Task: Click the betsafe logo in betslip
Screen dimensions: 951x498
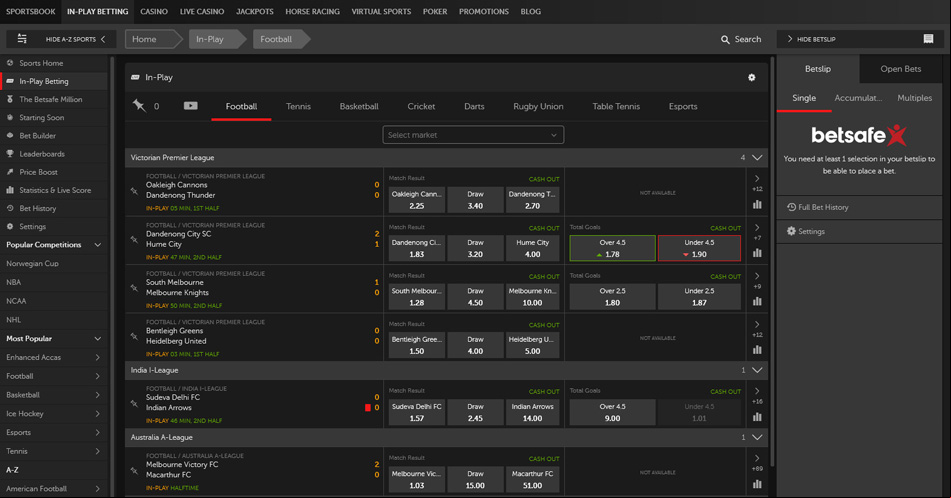Action: click(859, 135)
